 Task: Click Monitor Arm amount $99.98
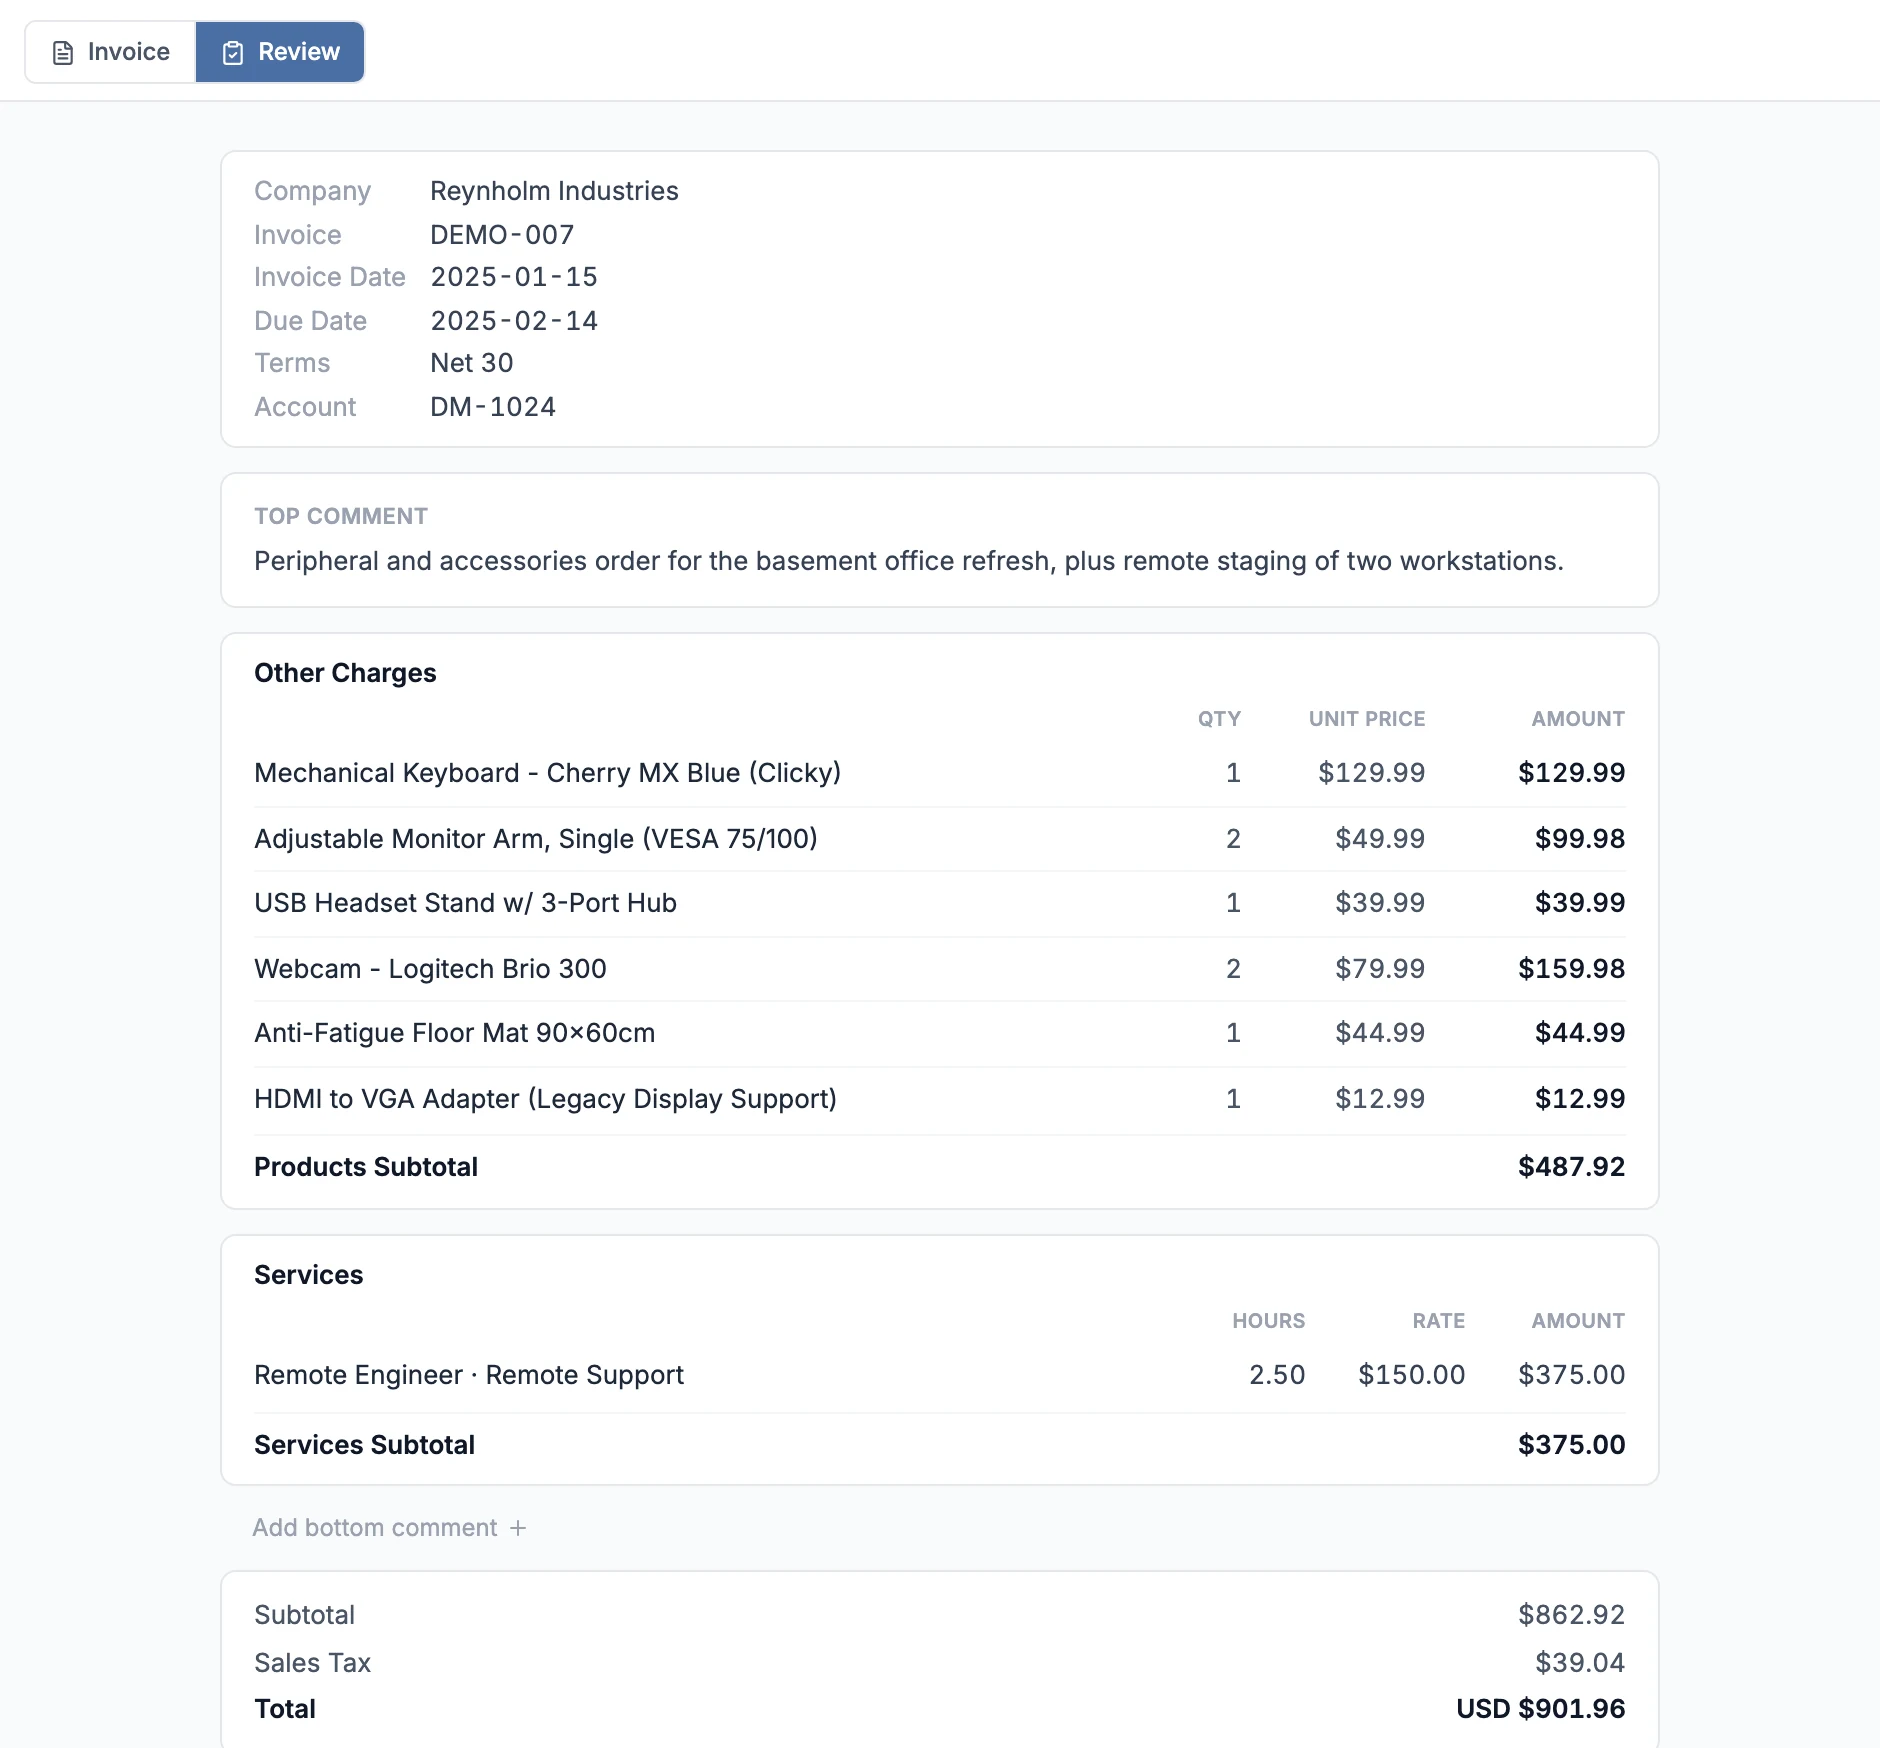[1580, 839]
